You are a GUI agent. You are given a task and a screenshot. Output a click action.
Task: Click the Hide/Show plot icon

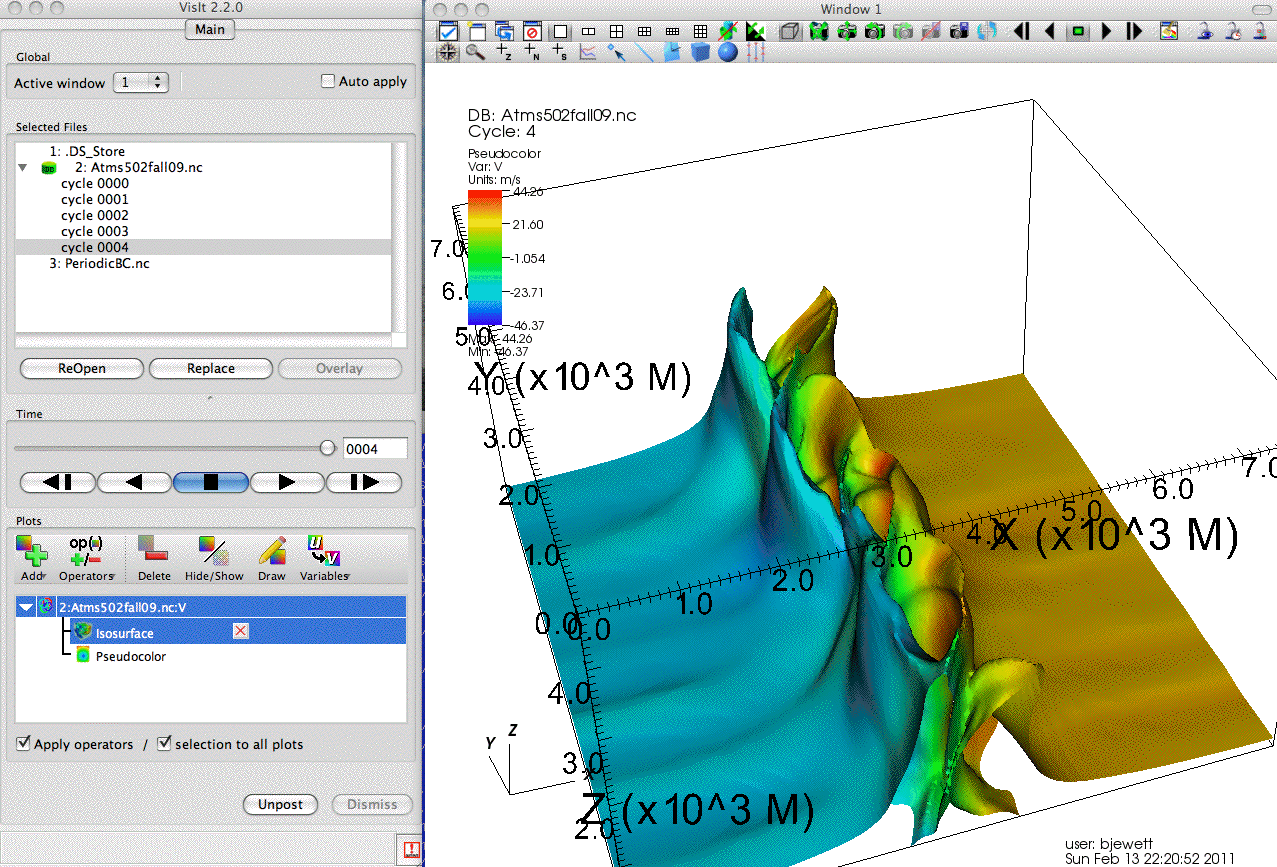pyautogui.click(x=213, y=550)
